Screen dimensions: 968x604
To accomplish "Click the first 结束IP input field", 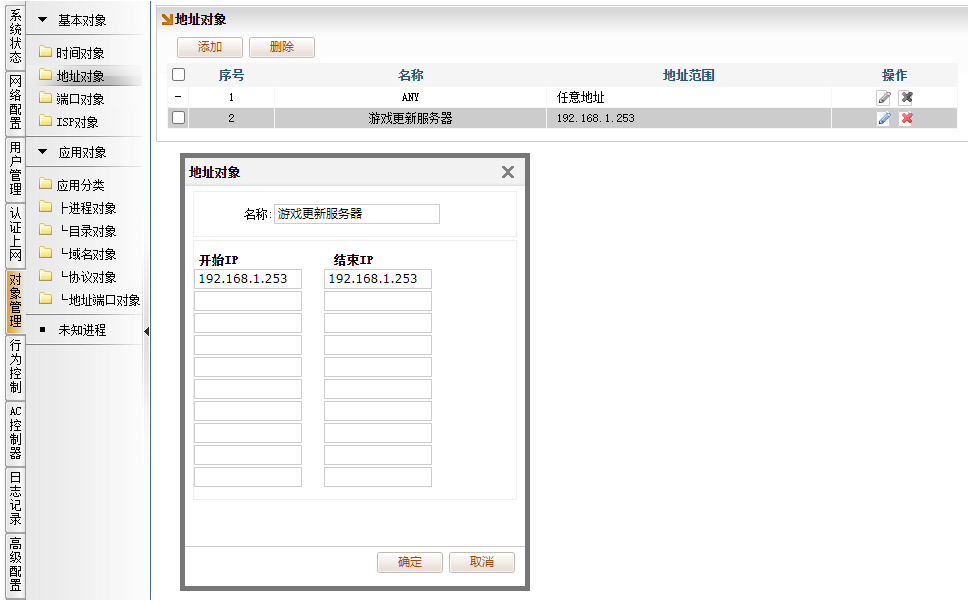I will click(378, 279).
